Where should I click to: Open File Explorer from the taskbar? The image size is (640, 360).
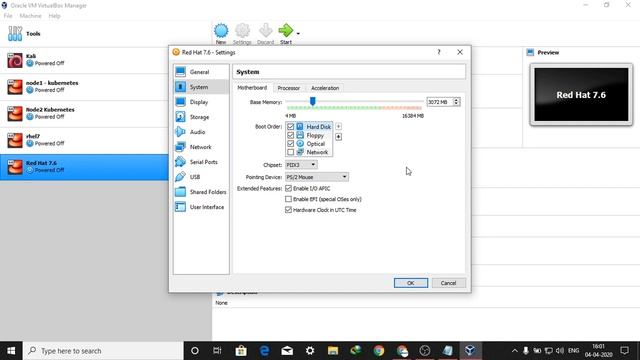(333, 351)
